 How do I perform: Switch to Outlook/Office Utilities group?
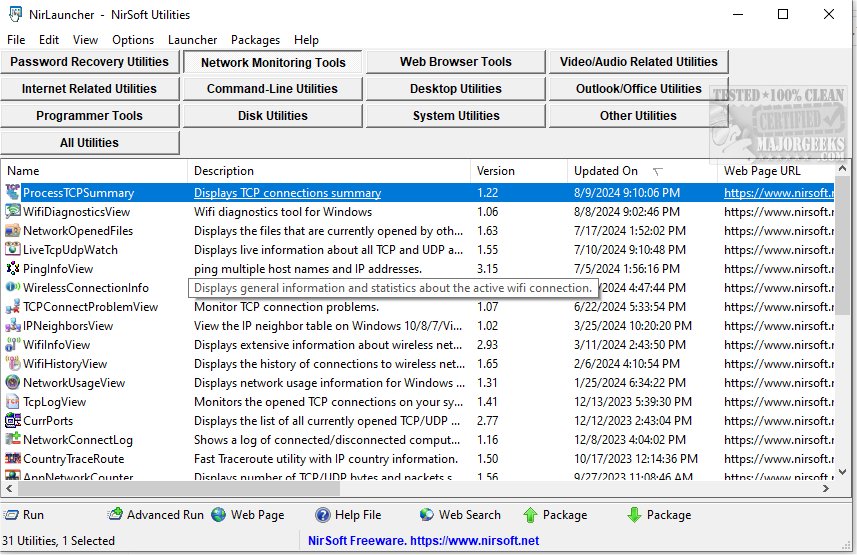(x=638, y=89)
